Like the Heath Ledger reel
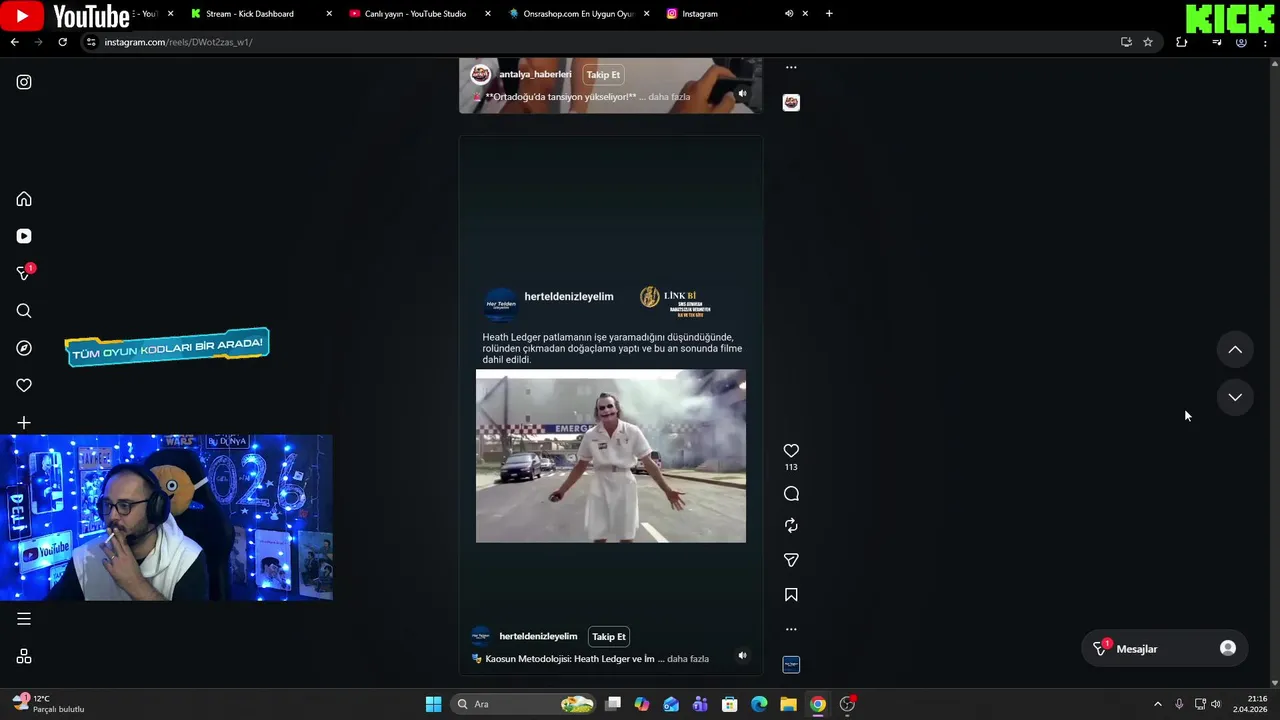 791,451
